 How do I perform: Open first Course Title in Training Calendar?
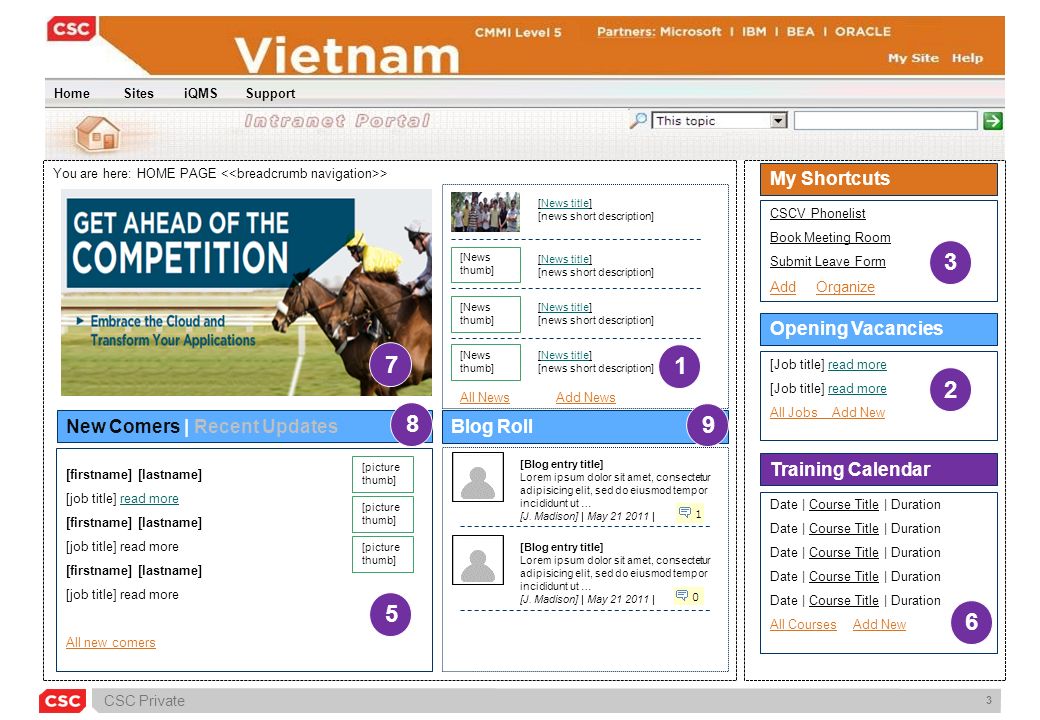[844, 505]
